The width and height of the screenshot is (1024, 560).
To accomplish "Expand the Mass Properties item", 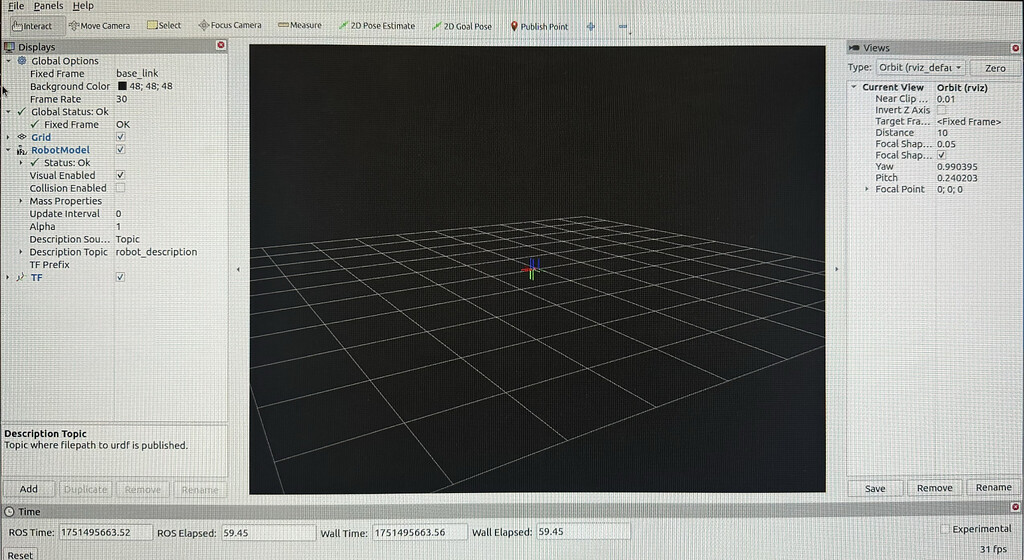I will coord(21,201).
